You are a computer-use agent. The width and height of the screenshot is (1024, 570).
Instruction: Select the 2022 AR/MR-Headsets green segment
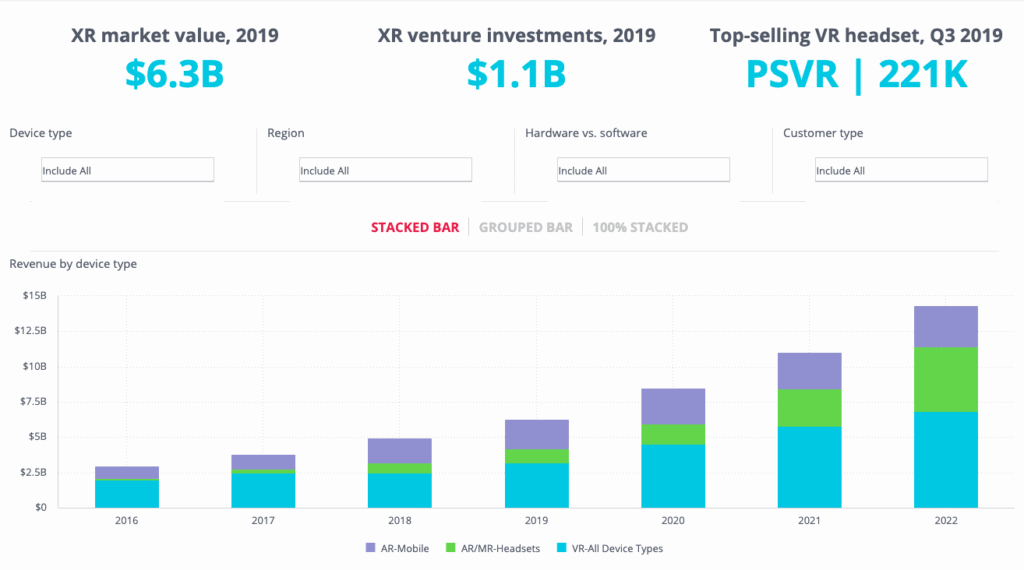pos(946,379)
